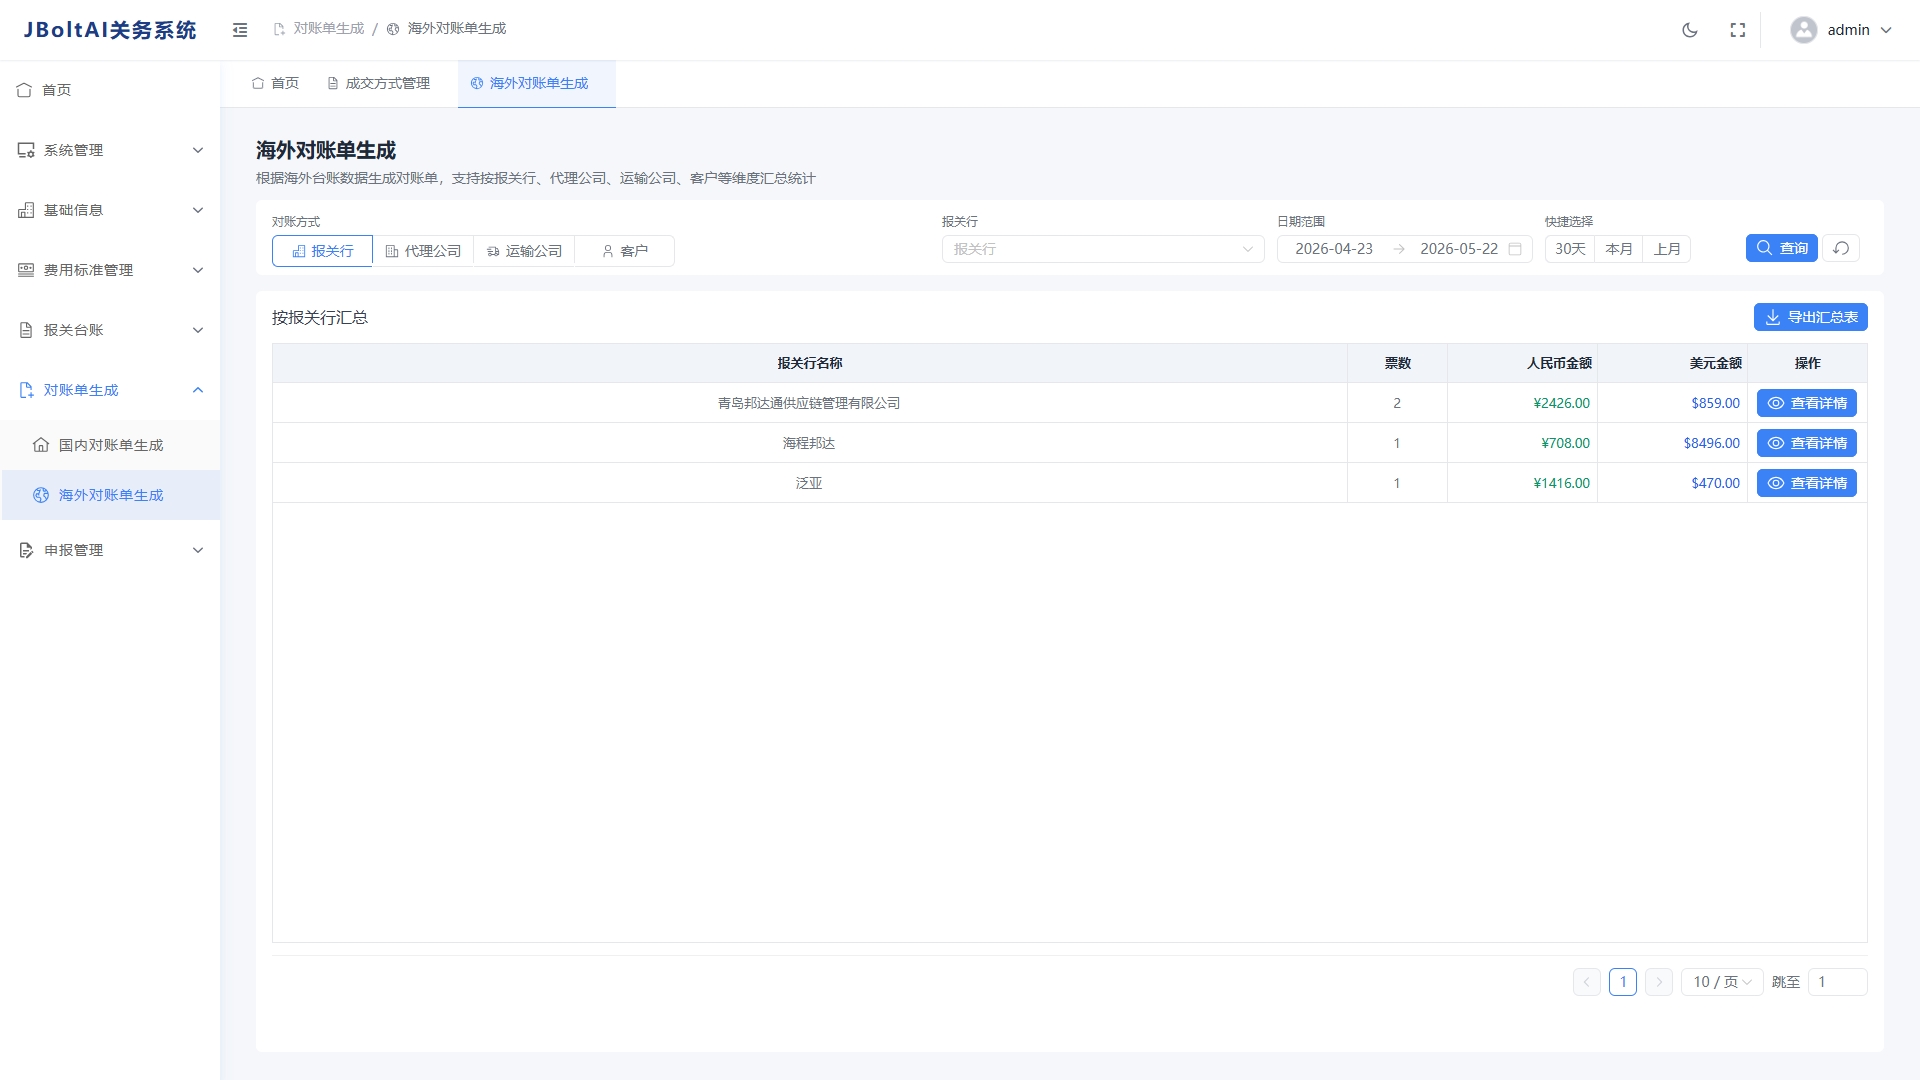
Task: Choose 运输公司 reconciliation mode
Action: (x=524, y=251)
